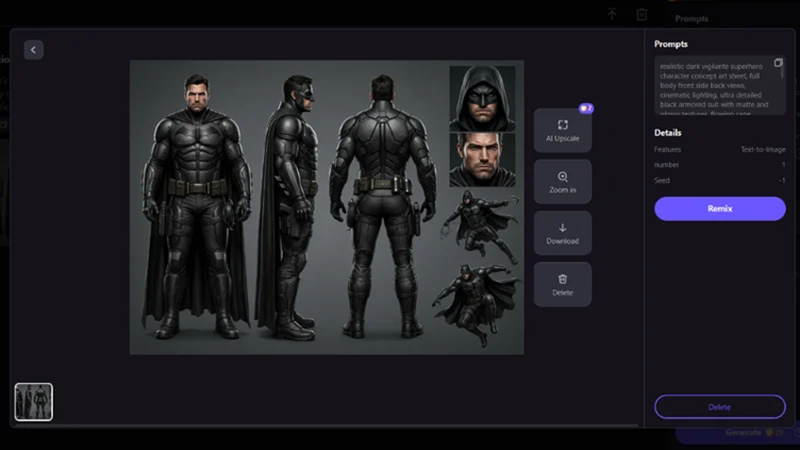Copy the prompt text with copy icon

click(778, 63)
